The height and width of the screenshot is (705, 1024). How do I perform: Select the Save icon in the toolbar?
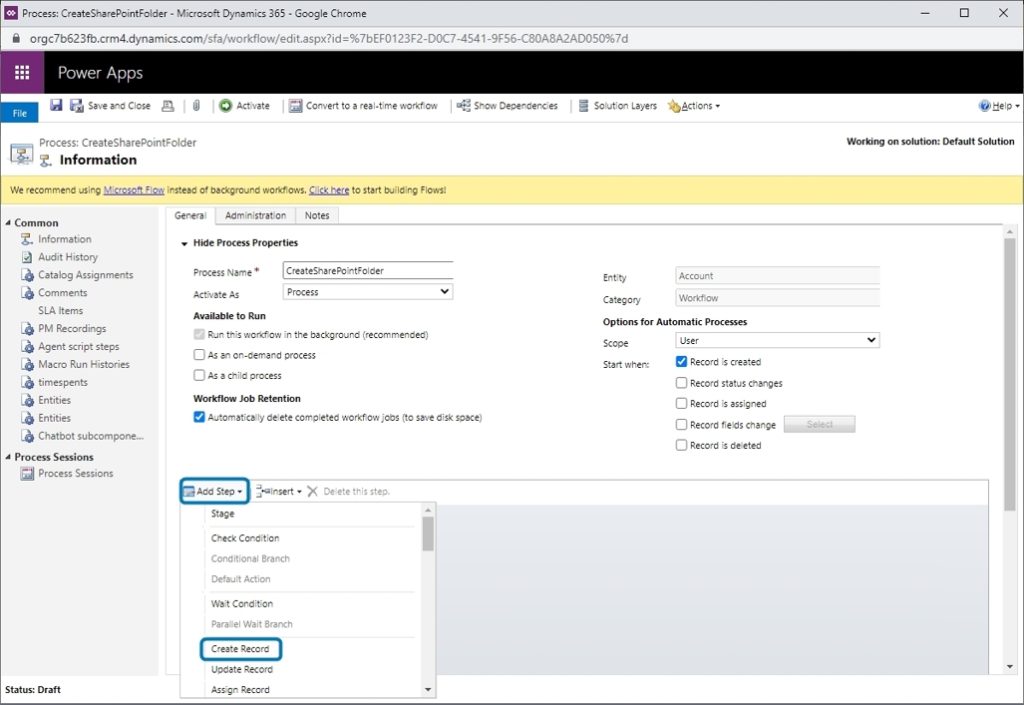(55, 105)
